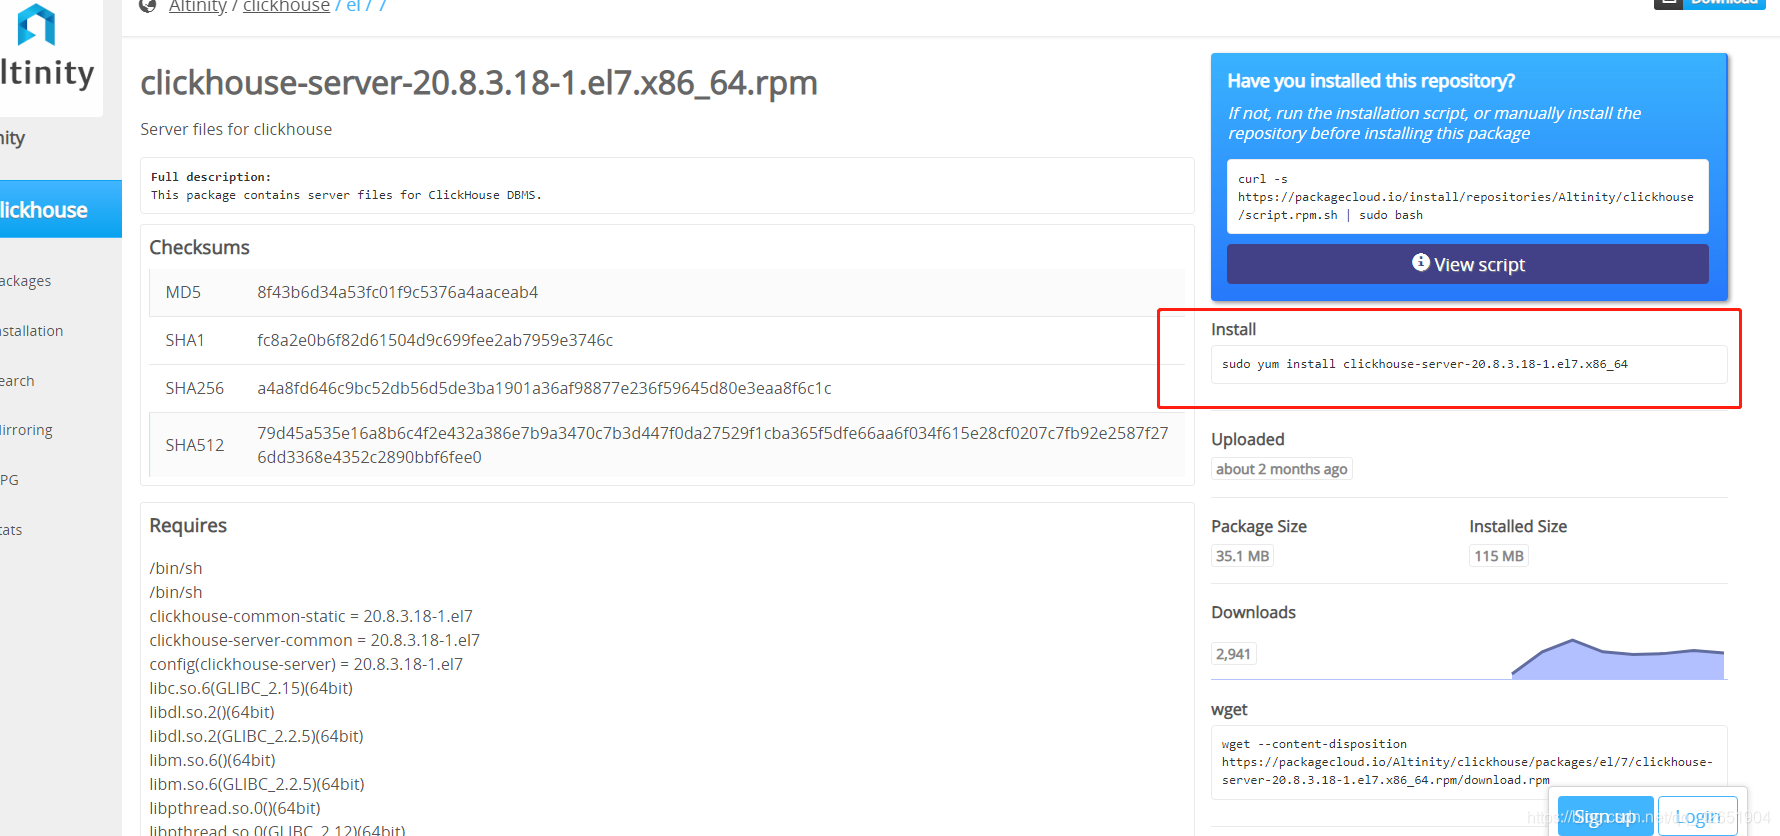Click the 'Server files for clickhouse' summary

236,129
